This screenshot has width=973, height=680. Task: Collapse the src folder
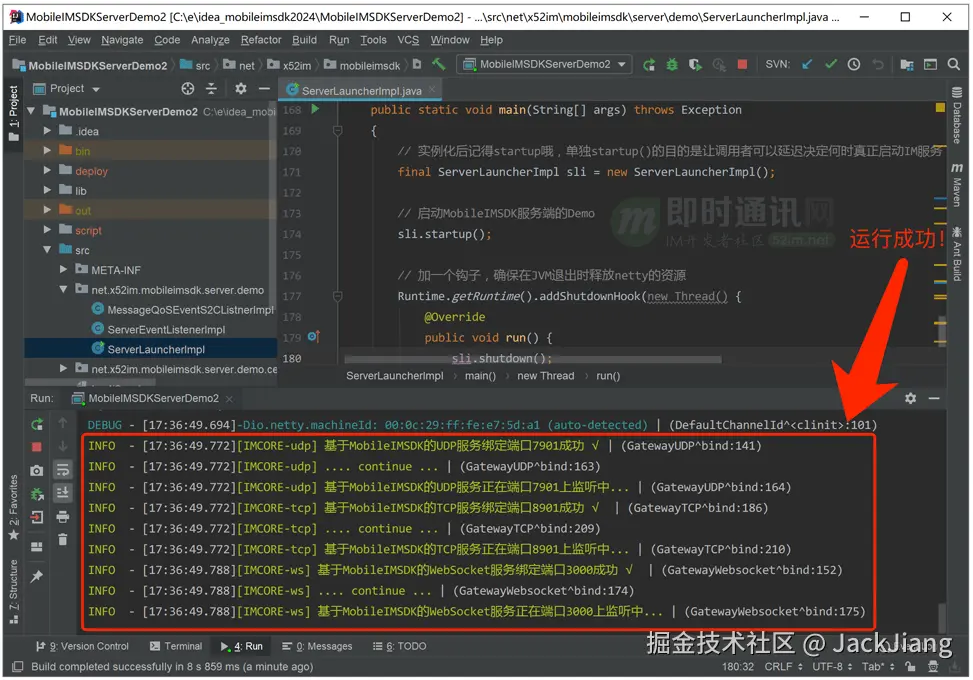click(x=47, y=250)
